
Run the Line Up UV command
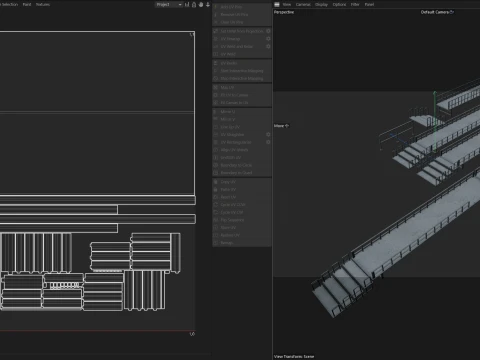coord(242,127)
